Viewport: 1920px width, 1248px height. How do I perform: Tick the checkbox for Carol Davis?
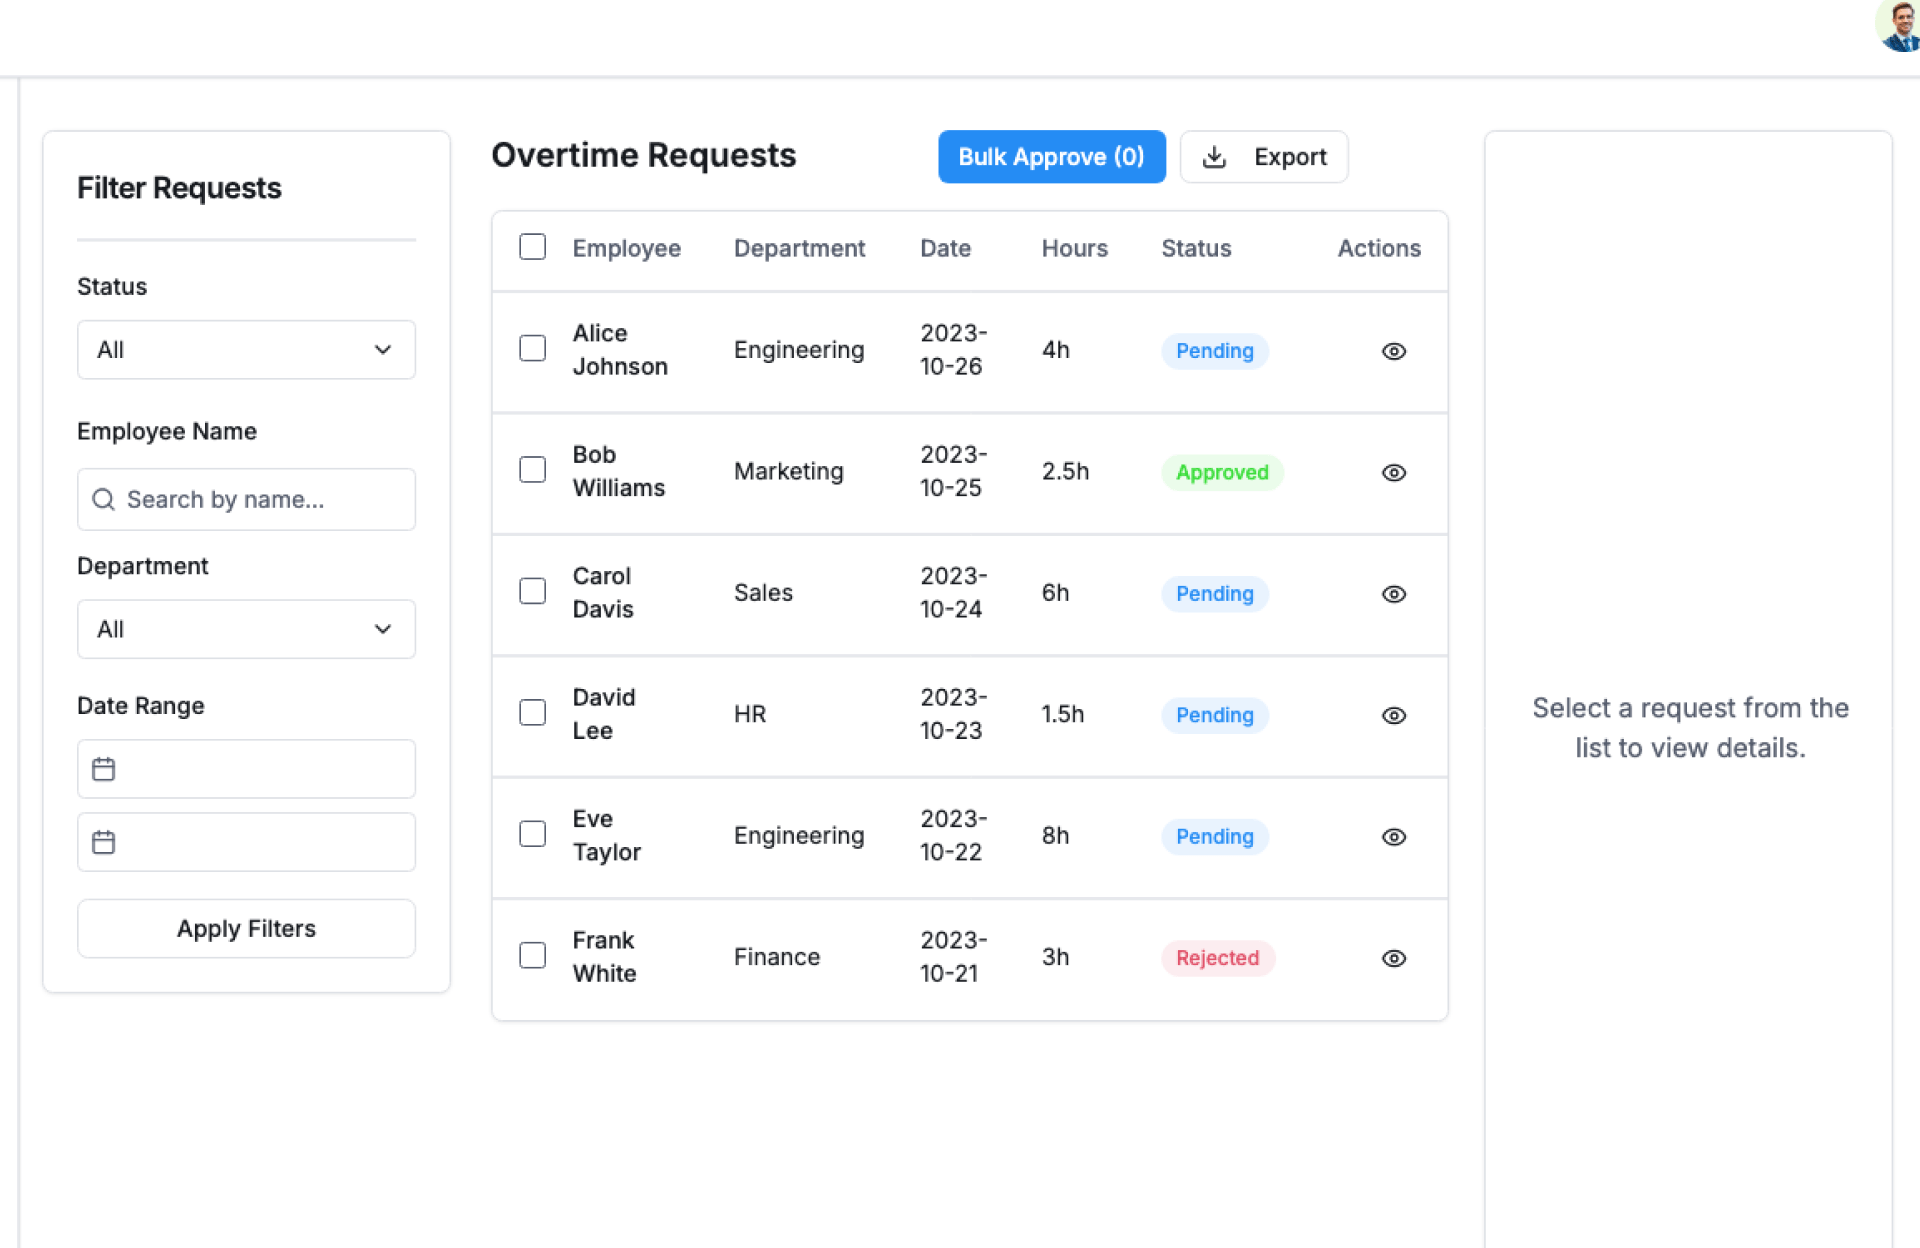[x=532, y=591]
